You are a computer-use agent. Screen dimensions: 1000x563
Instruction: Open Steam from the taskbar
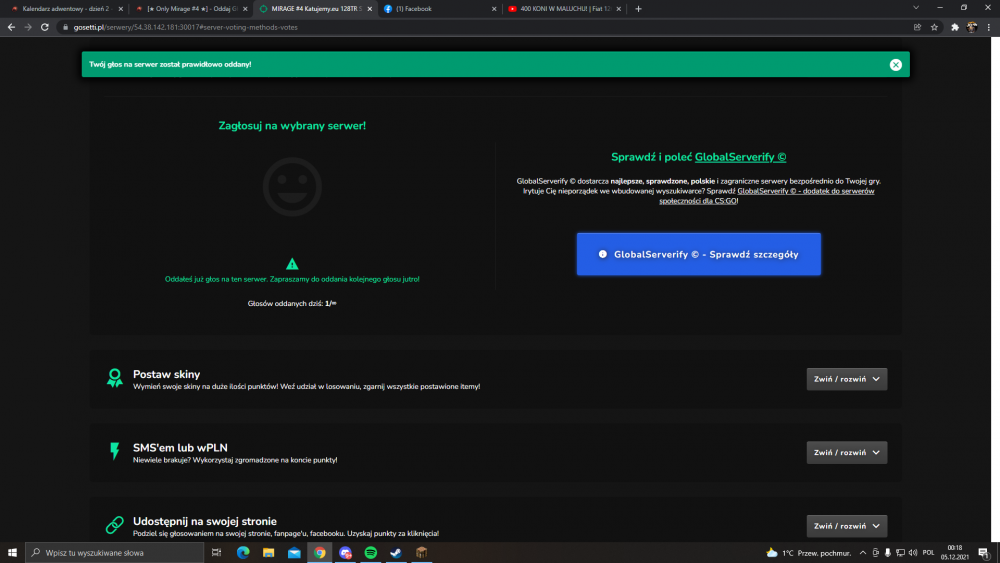[396, 553]
